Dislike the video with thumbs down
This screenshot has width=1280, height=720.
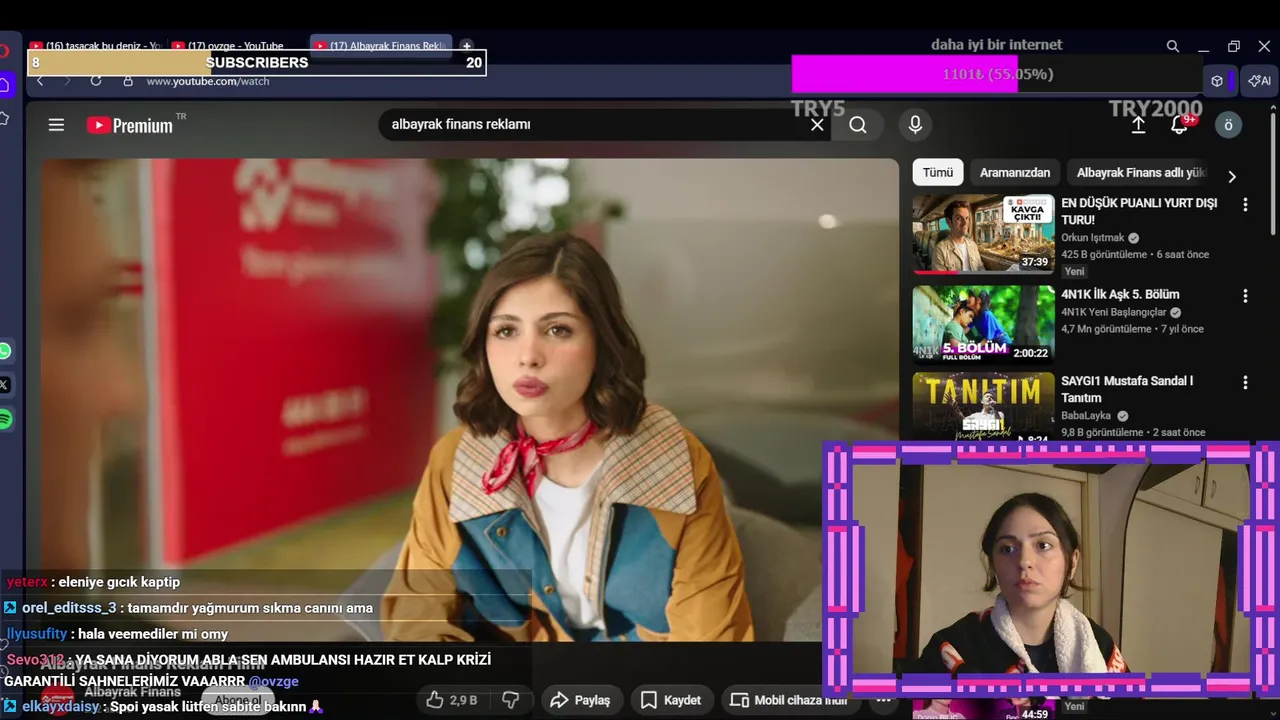pos(510,700)
